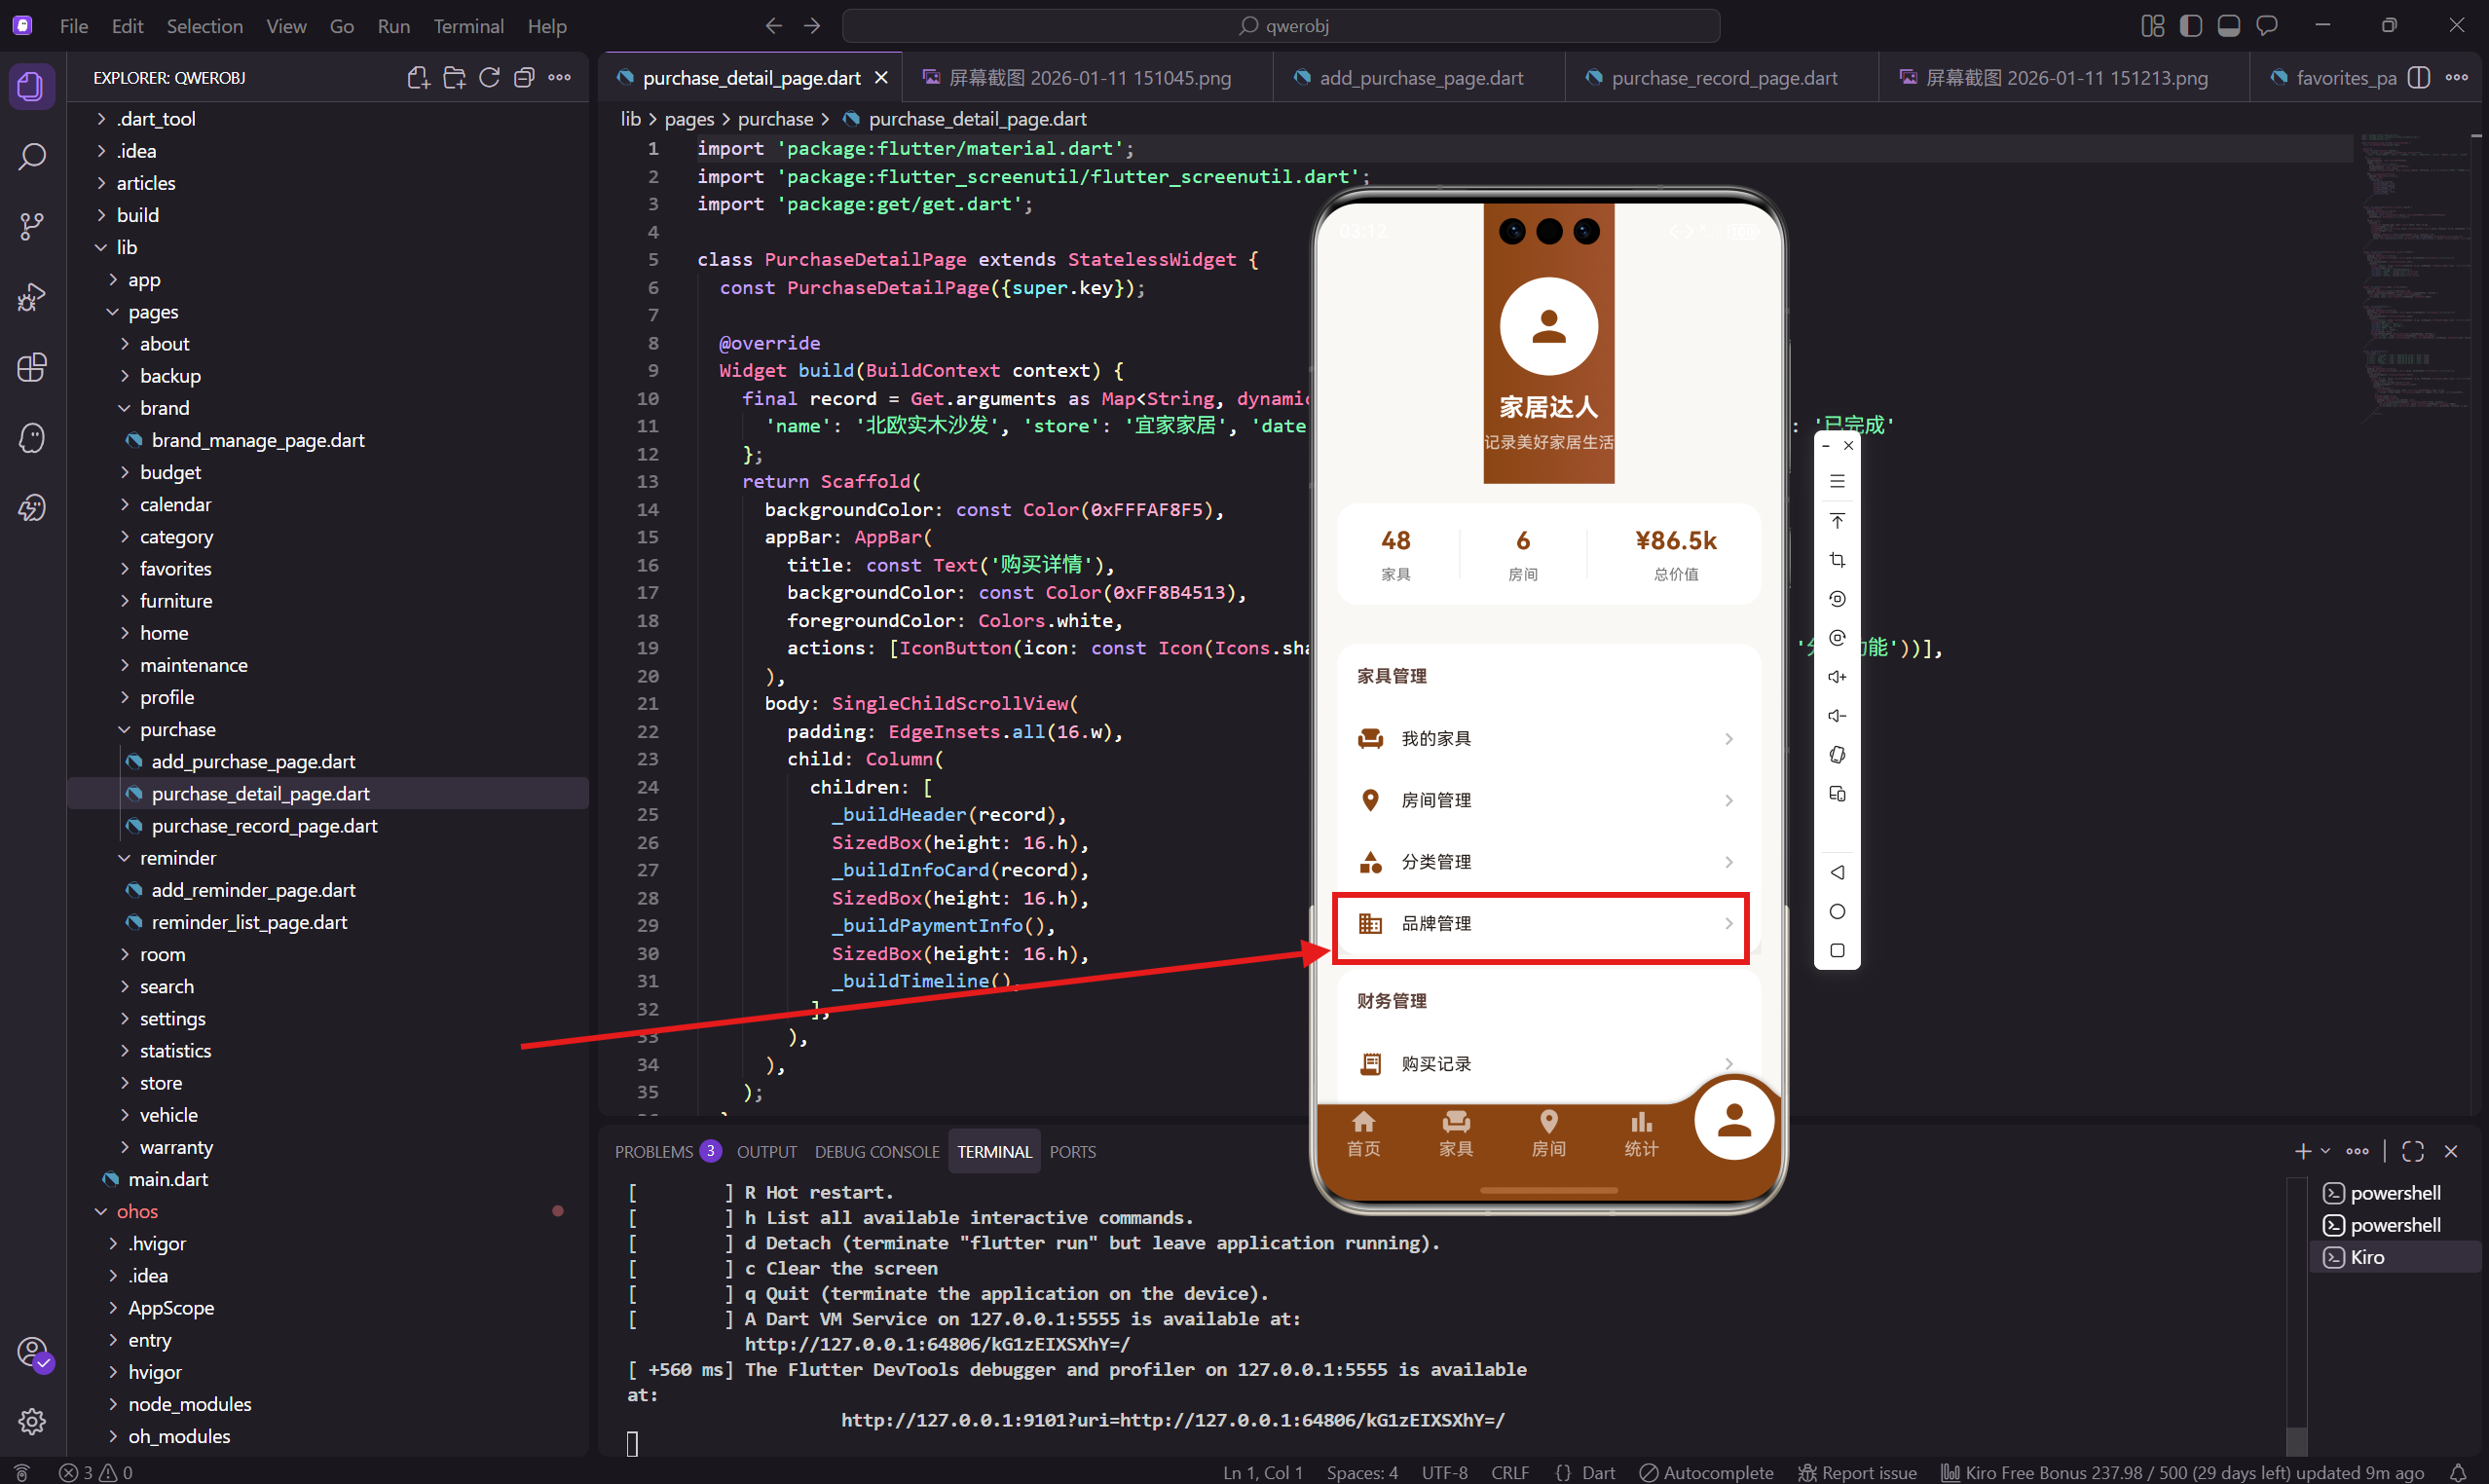The width and height of the screenshot is (2489, 1484).
Task: Toggle the chat secondary side bar
Action: (x=2266, y=26)
